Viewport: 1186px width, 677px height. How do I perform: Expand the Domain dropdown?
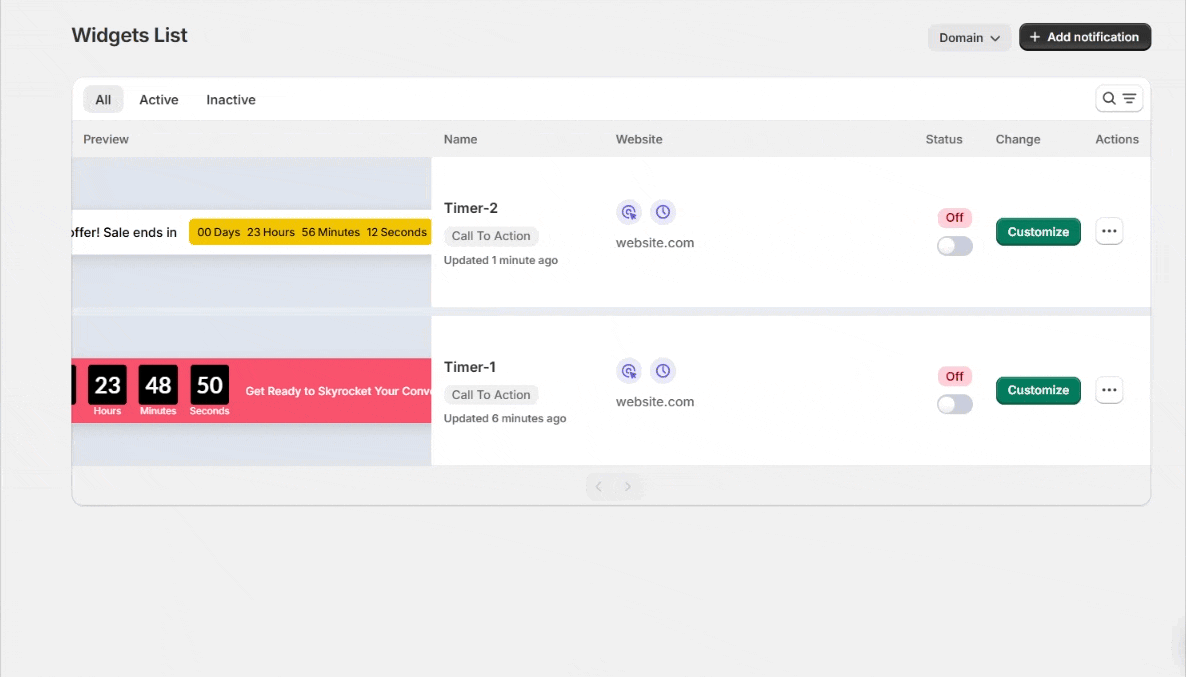pyautogui.click(x=969, y=38)
